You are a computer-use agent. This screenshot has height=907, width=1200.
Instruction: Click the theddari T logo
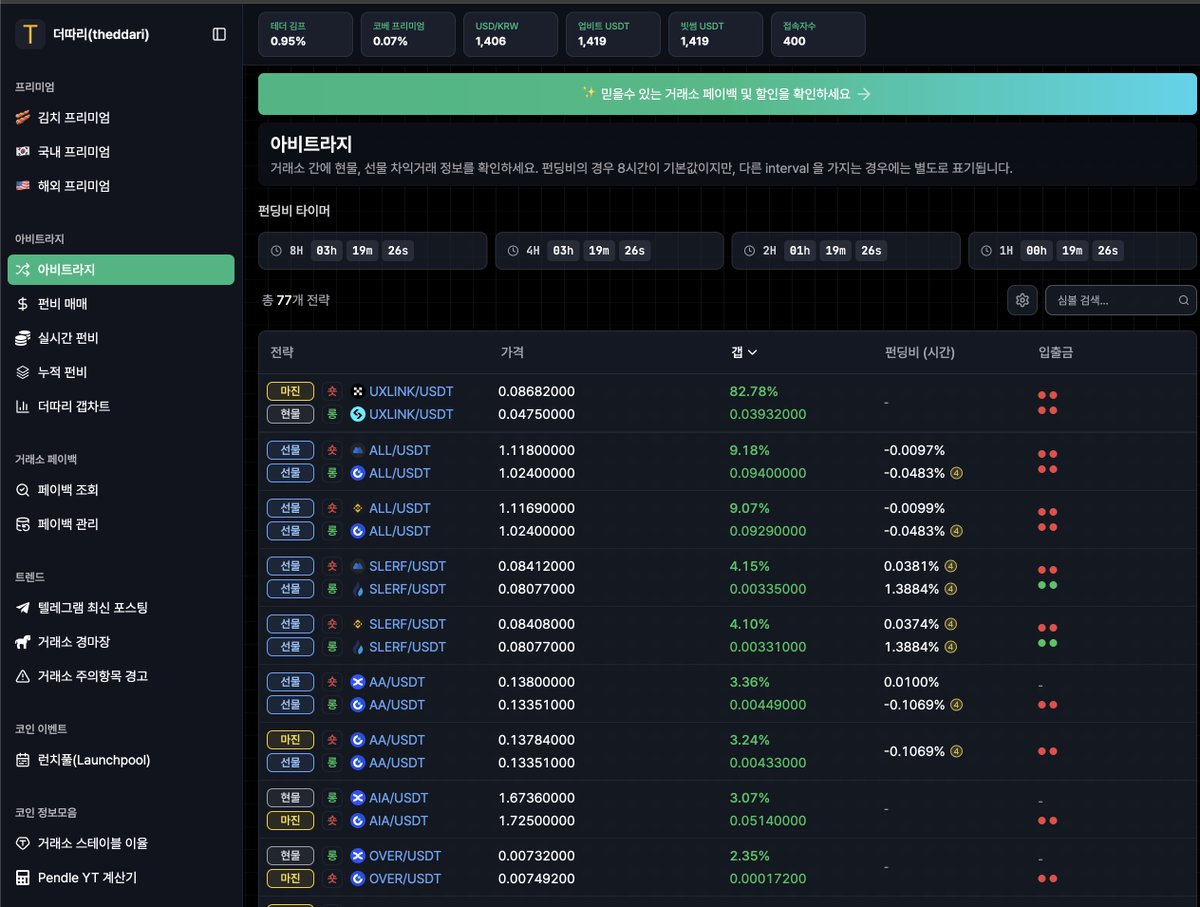[x=30, y=34]
